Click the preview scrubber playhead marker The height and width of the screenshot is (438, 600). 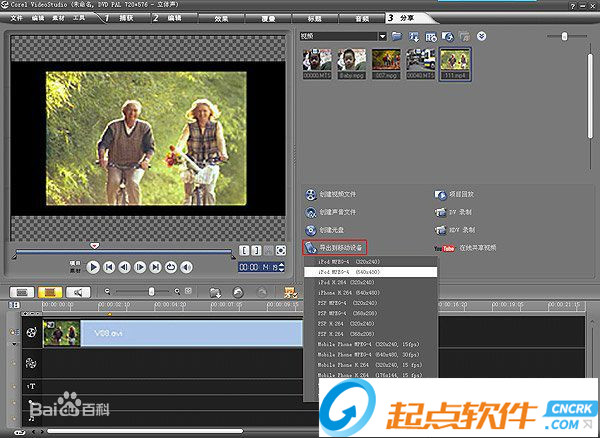pos(95,246)
